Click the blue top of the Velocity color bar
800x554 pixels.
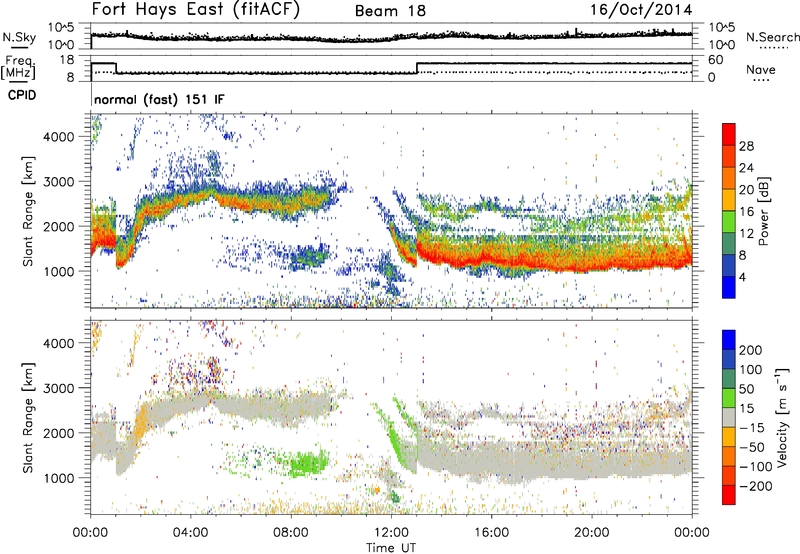pos(729,340)
